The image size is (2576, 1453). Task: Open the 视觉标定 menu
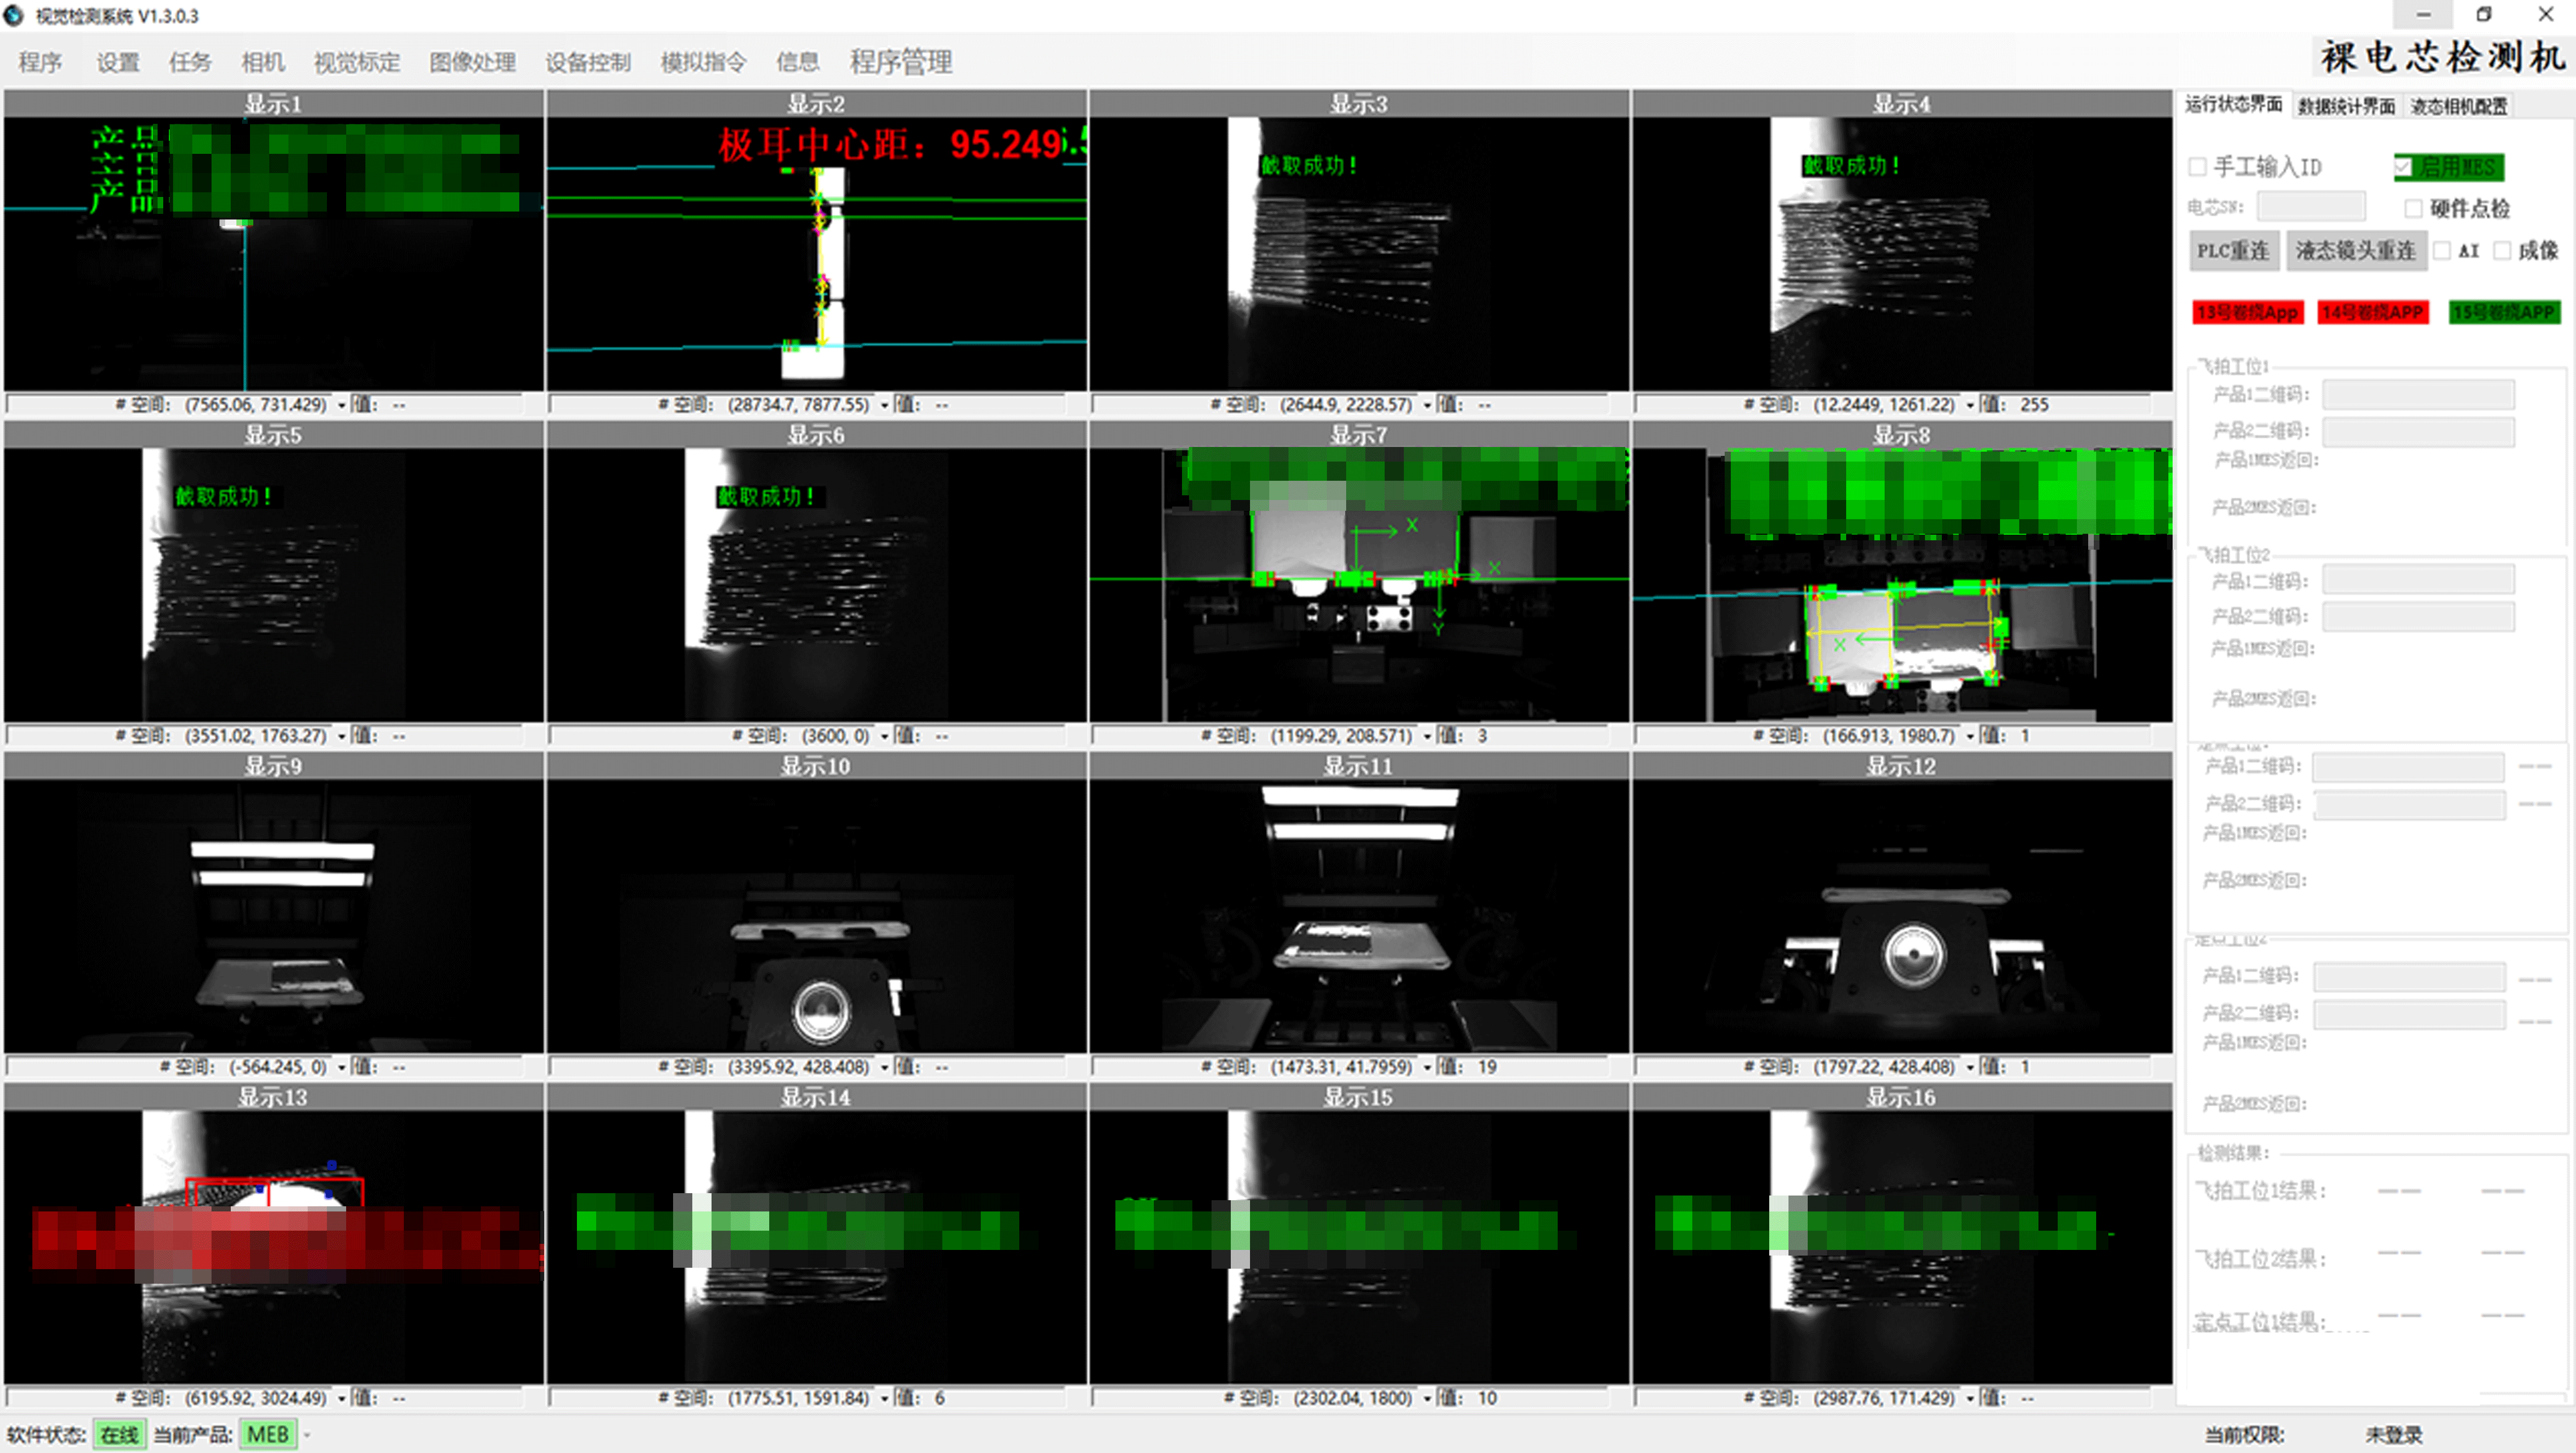[x=357, y=62]
